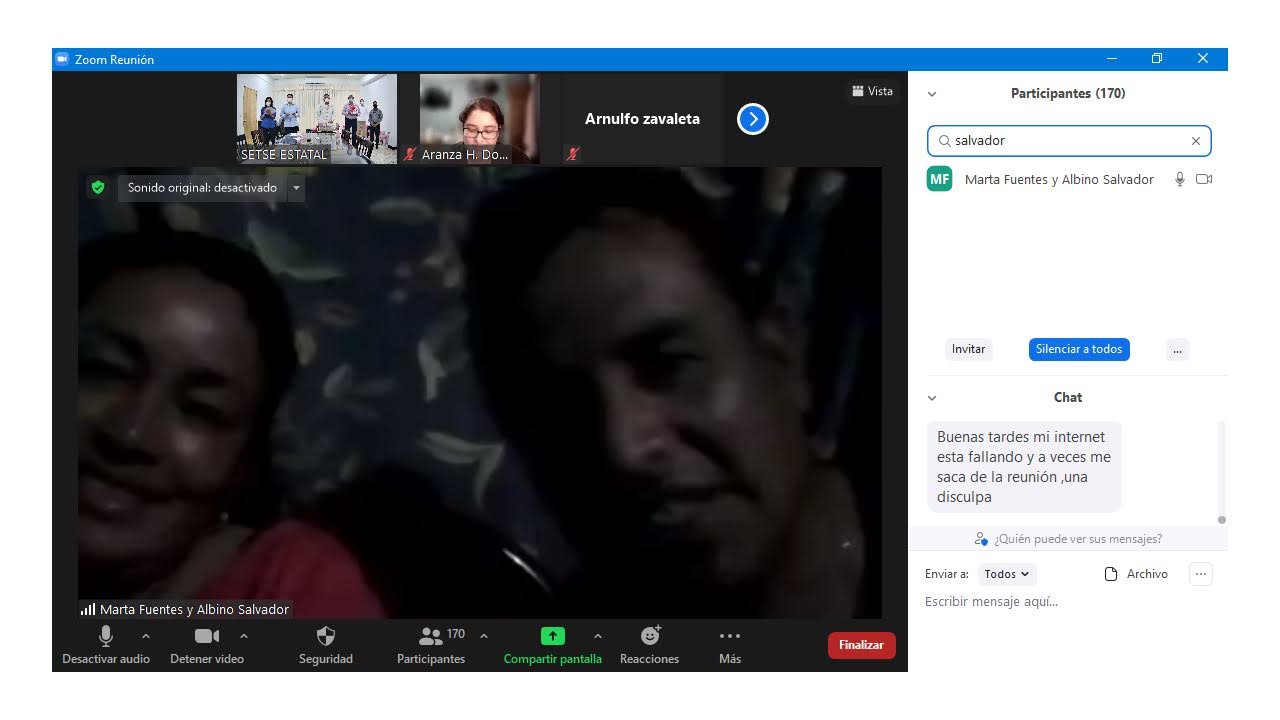Image resolution: width=1280 pixels, height=720 pixels.
Task: Click the Archivo attach file button
Action: (x=1136, y=574)
